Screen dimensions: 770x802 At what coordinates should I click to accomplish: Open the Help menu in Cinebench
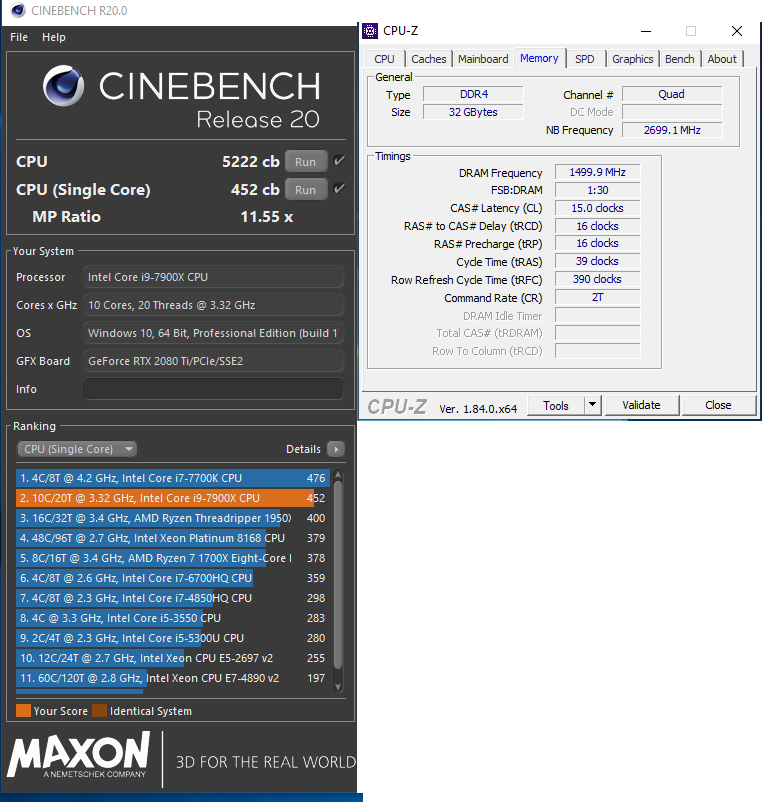pos(54,37)
